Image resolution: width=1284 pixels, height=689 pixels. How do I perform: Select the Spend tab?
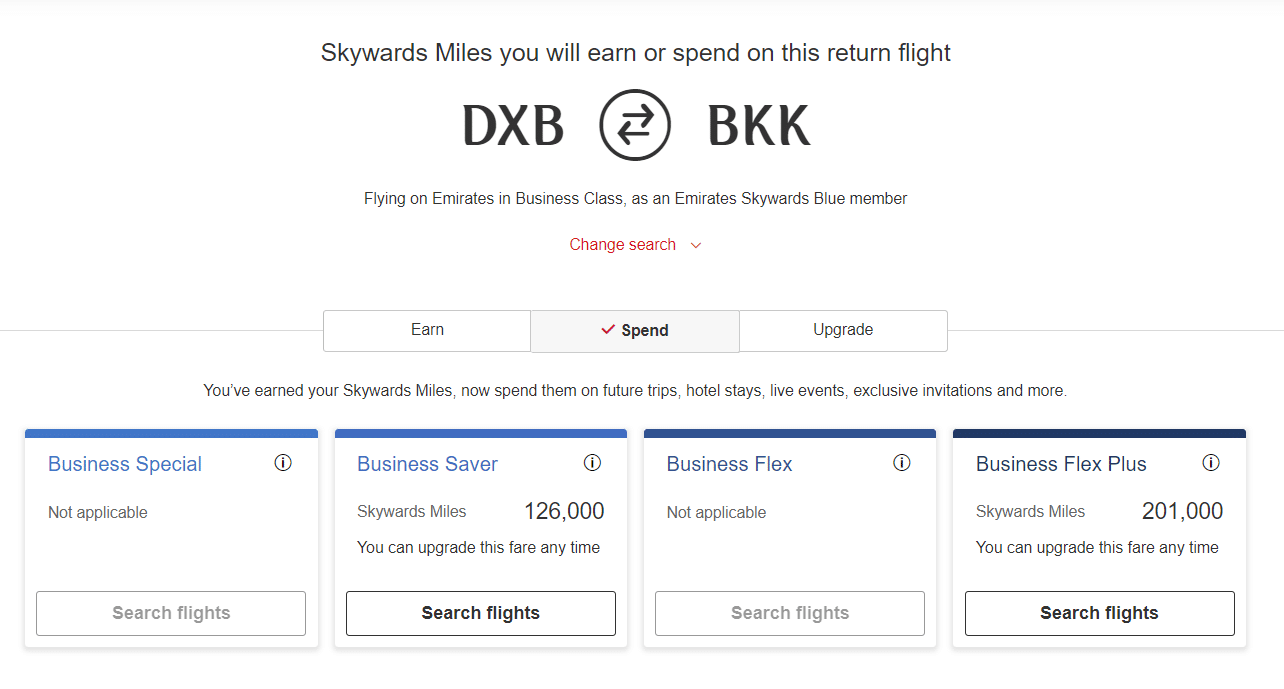coord(635,331)
